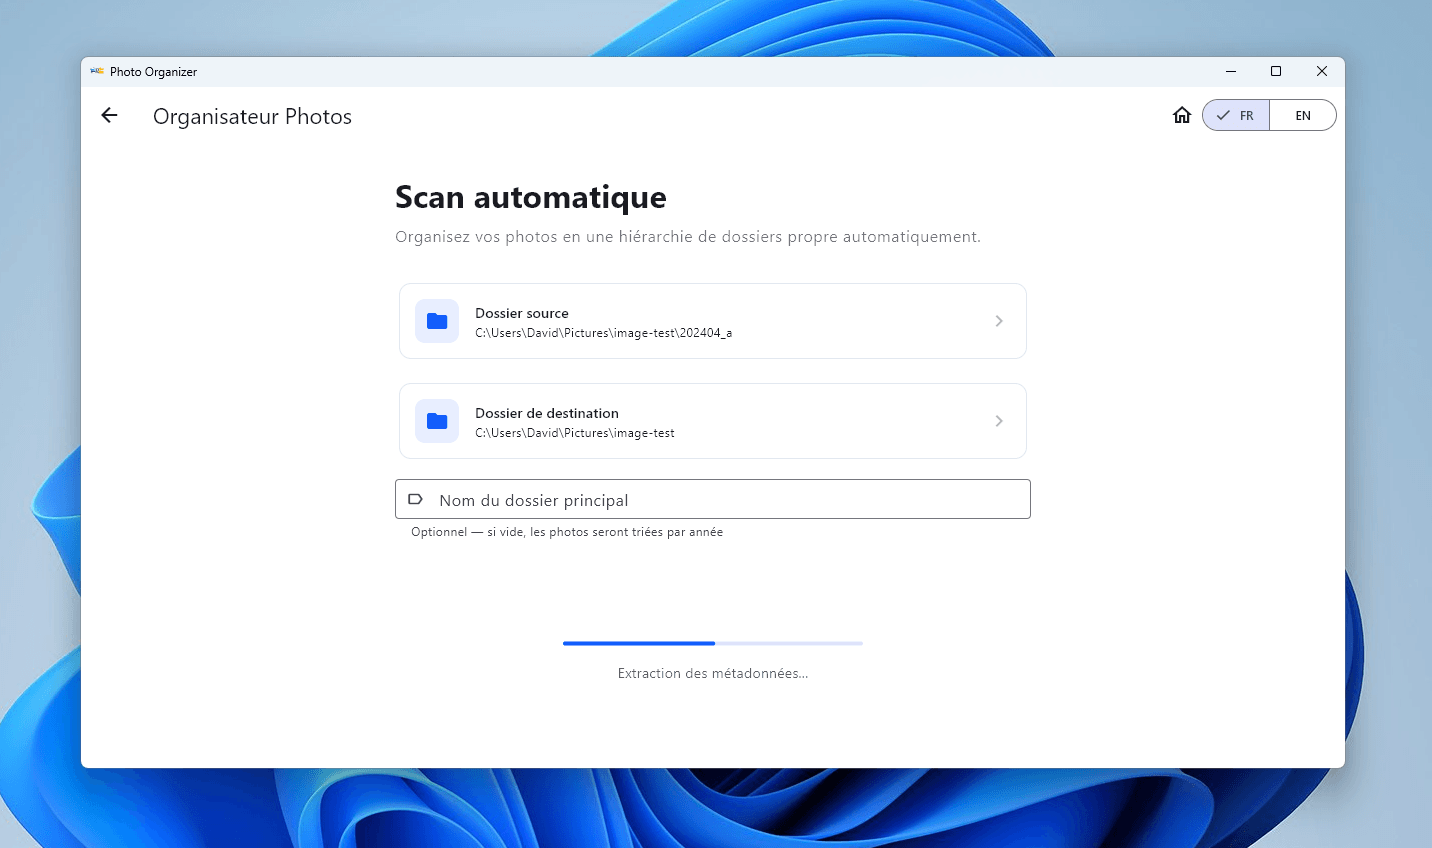Open the Dossier source chevron
Screen dimensions: 1432x848
(x=998, y=321)
